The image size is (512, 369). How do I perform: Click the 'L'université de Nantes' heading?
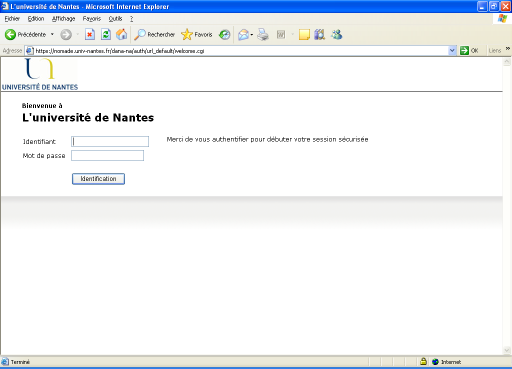click(x=88, y=118)
